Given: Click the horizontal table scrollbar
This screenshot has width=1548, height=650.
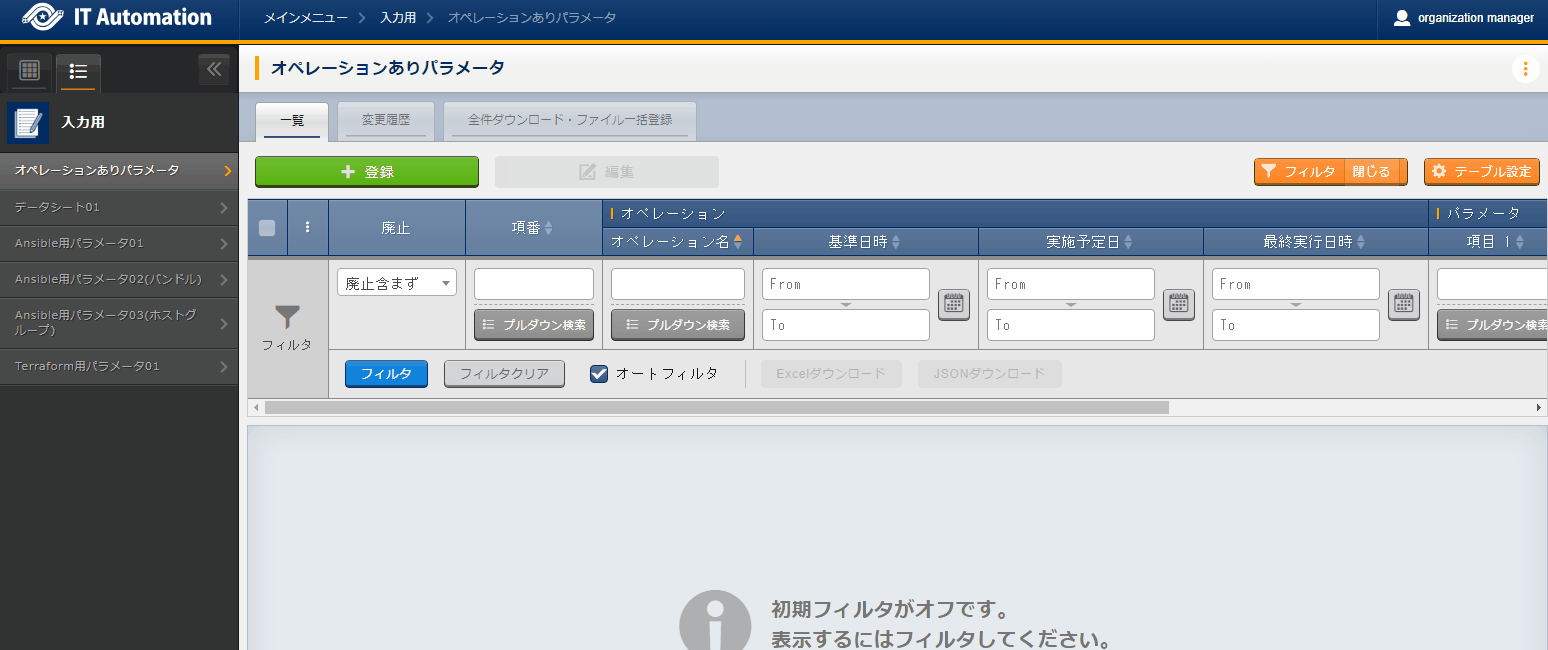Looking at the screenshot, I should (716, 408).
